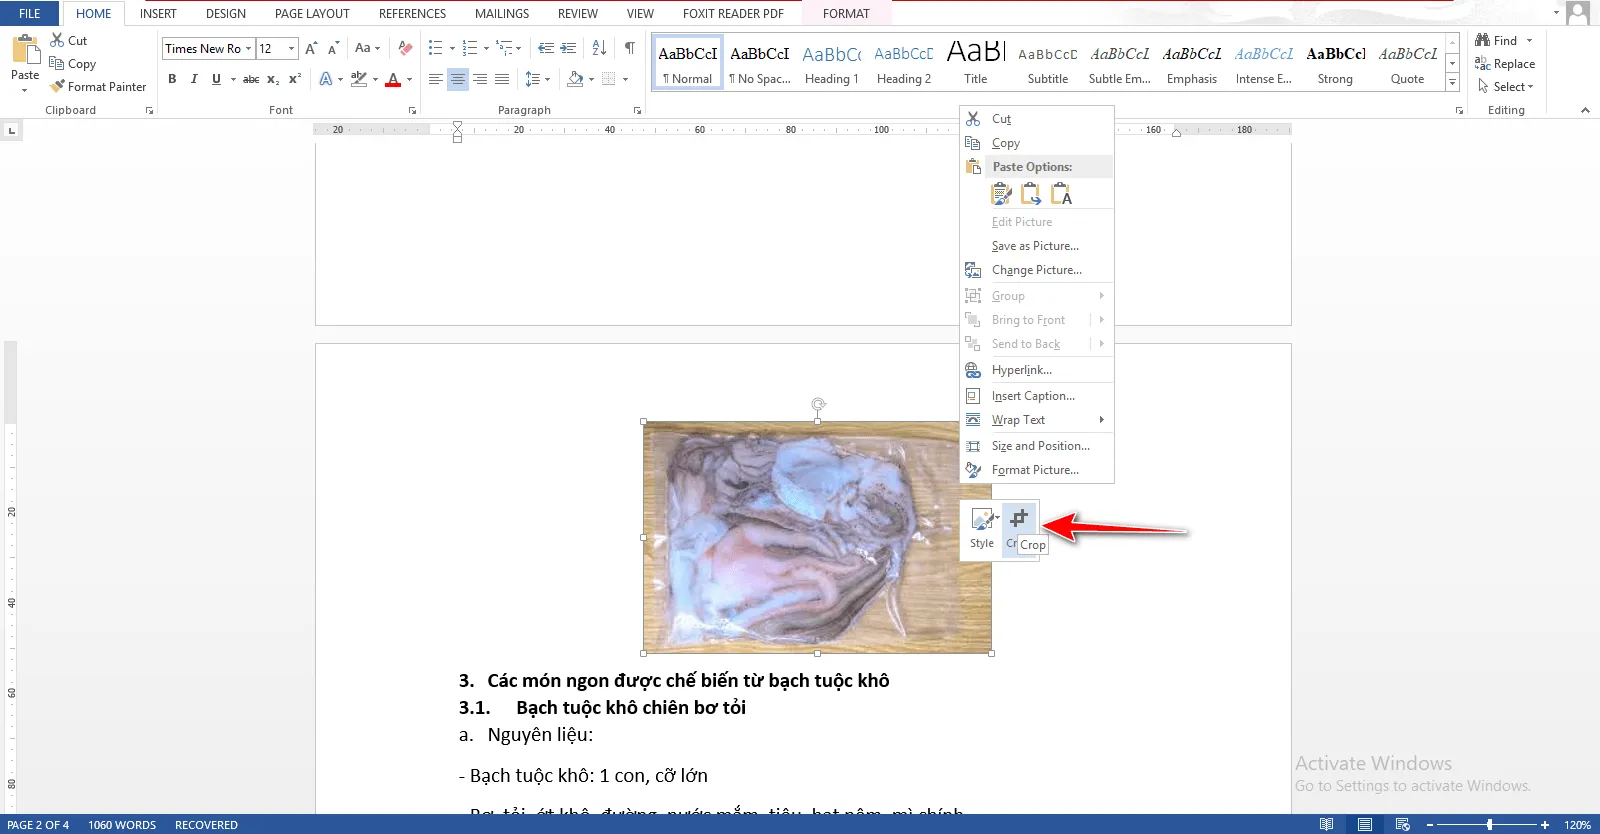Toggle Strikethrough formatting
The width and height of the screenshot is (1600, 834).
point(251,79)
